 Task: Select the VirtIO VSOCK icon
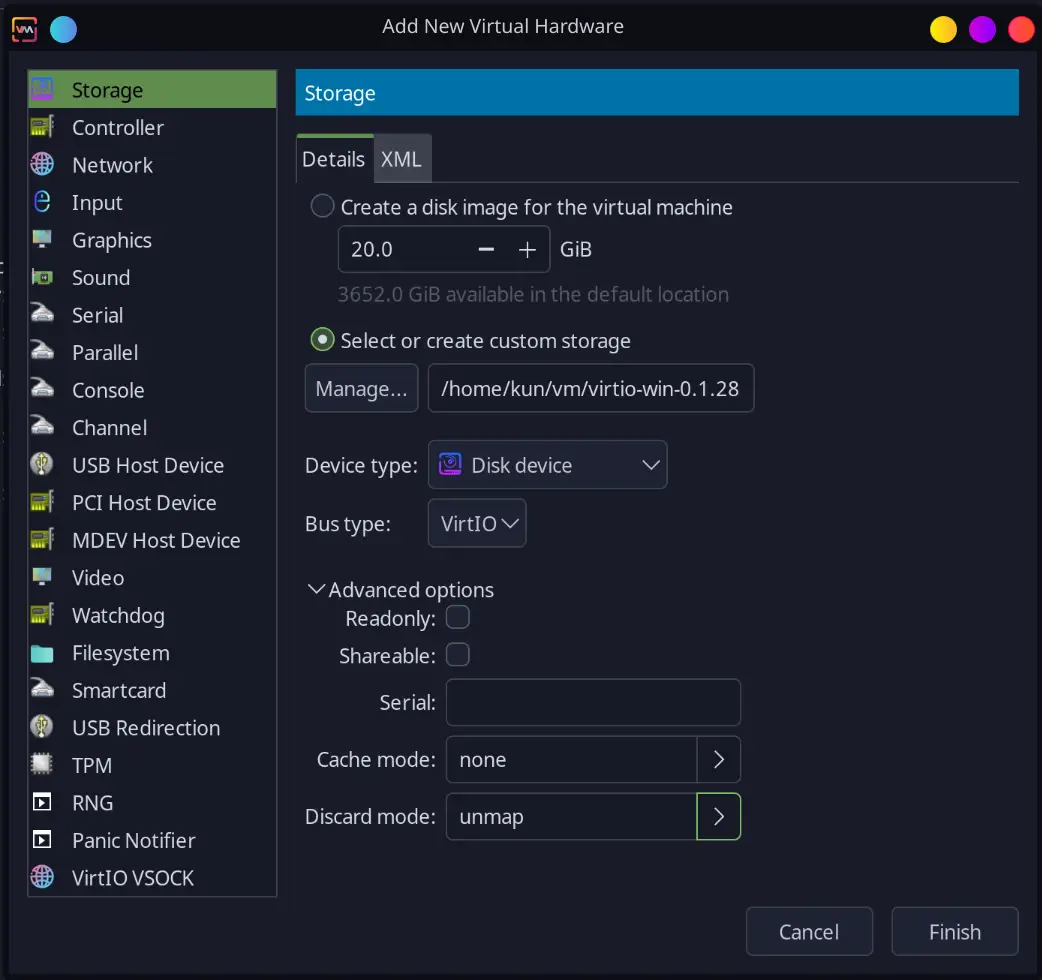tap(42, 878)
